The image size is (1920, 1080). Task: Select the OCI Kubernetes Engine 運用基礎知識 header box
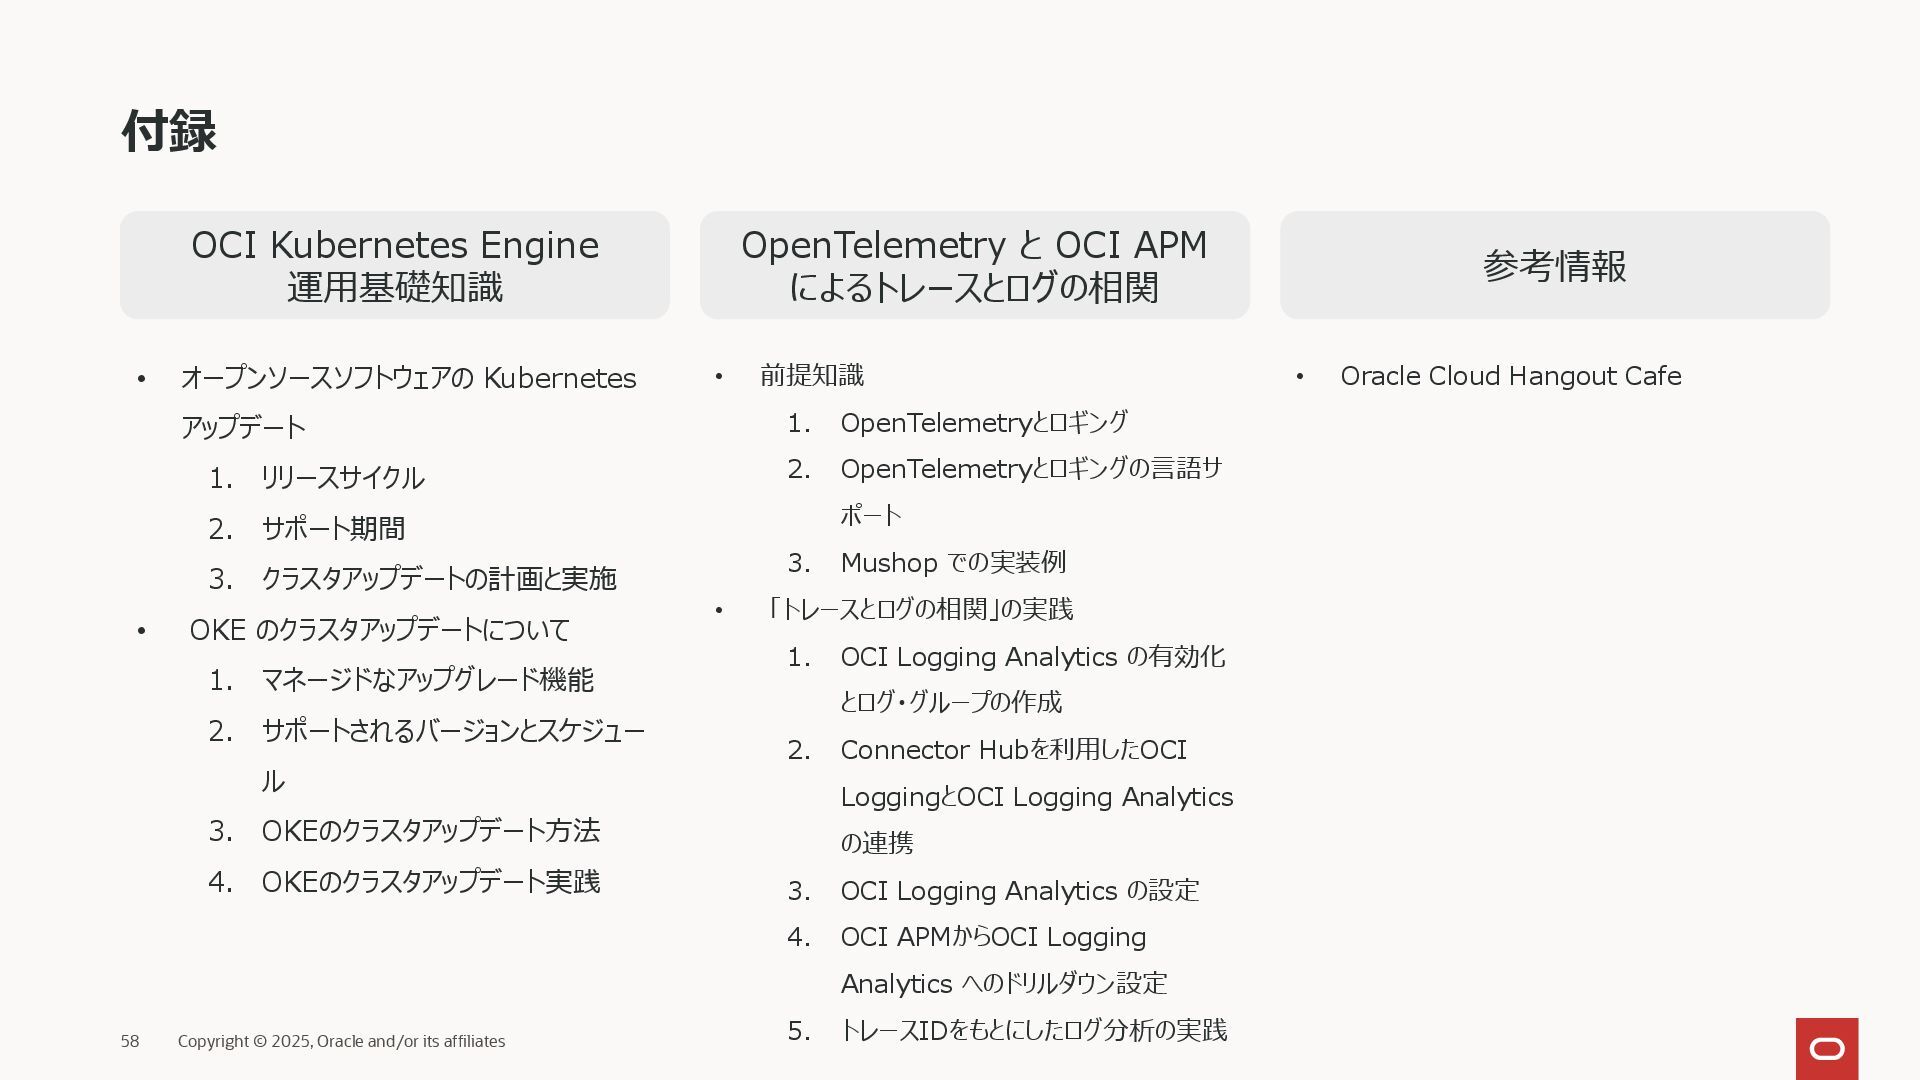click(394, 265)
